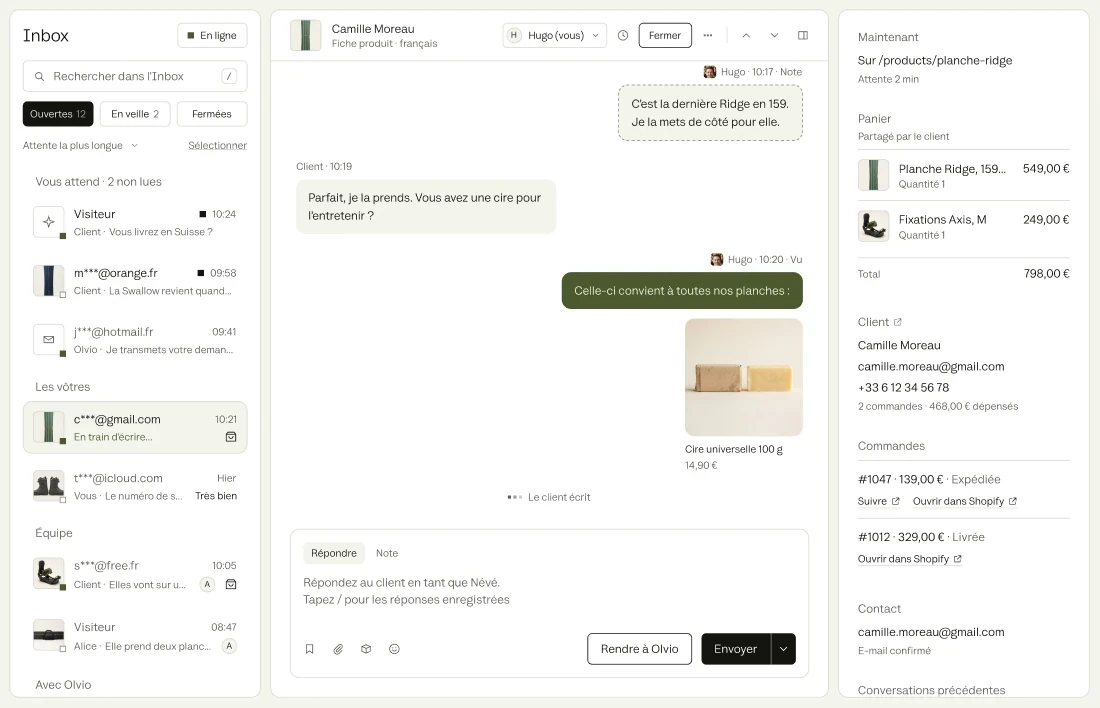This screenshot has height=708, width=1100.
Task: Click the Très bien rating on t***@icloud.com
Action: click(x=216, y=496)
